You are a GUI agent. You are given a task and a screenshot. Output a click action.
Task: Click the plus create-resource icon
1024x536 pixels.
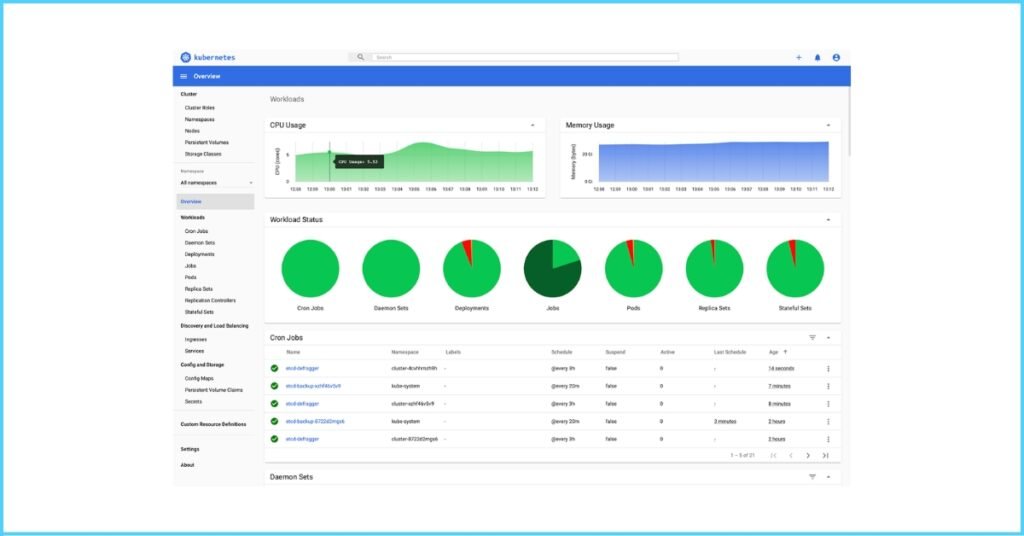tap(798, 57)
